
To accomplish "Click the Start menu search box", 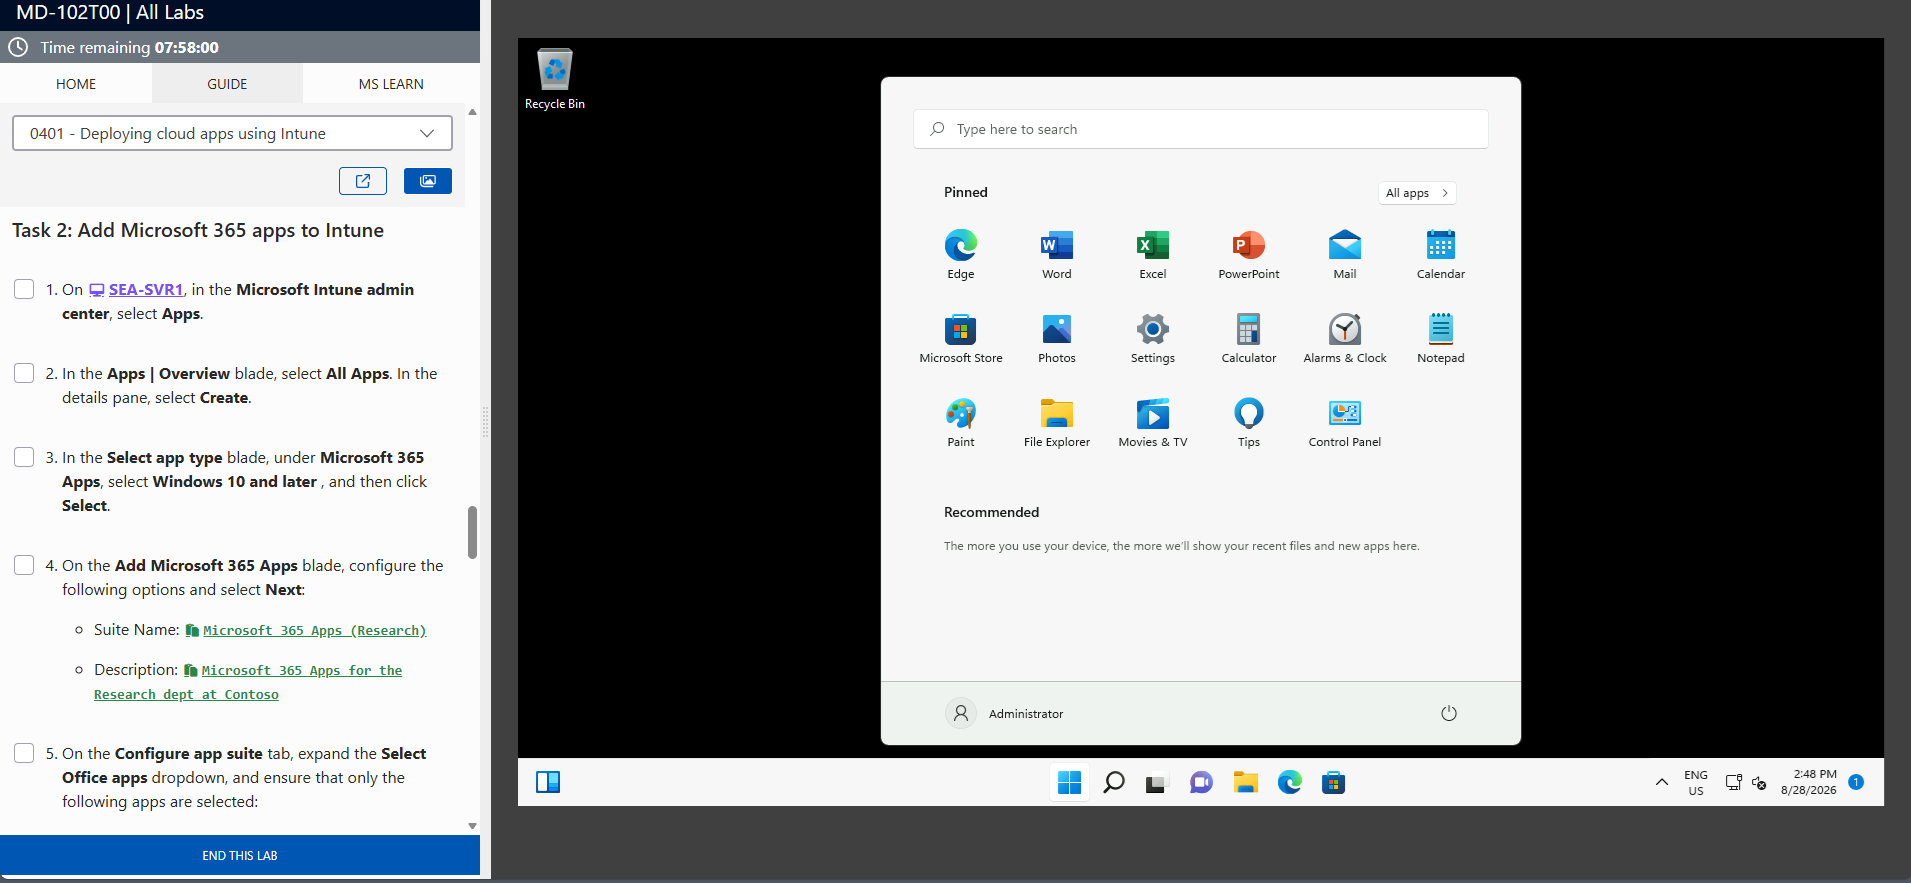I will (x=1200, y=129).
